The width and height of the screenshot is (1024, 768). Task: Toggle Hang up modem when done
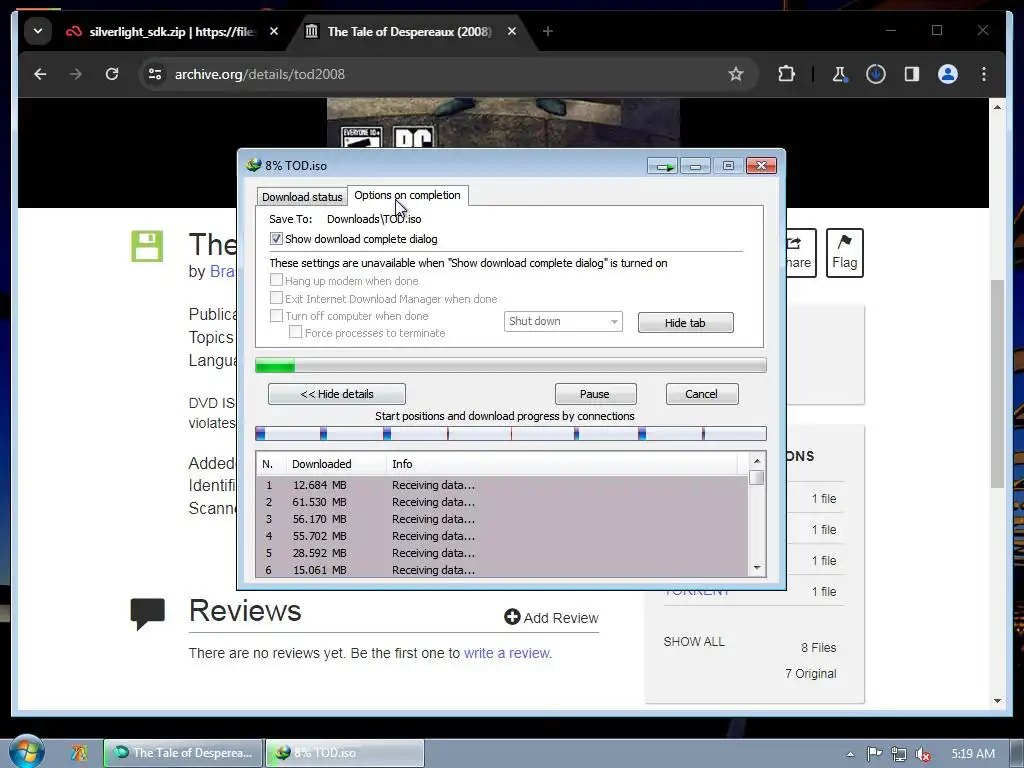276,280
